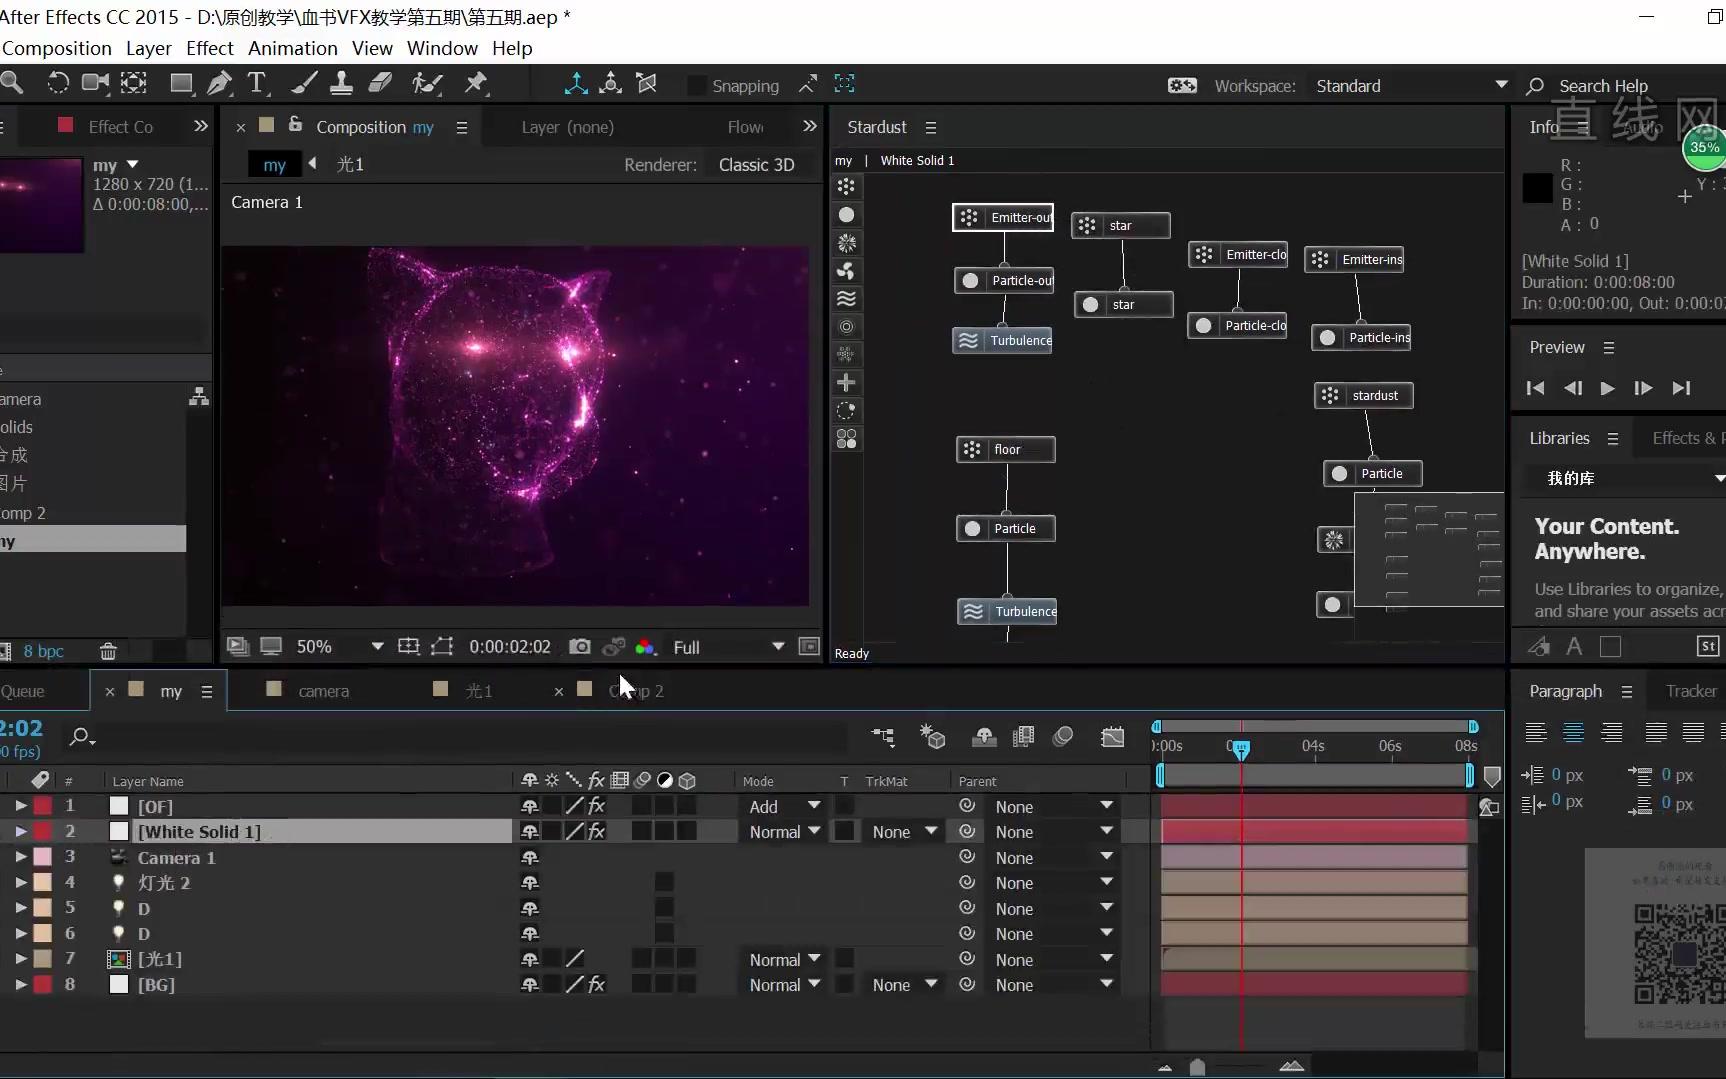This screenshot has width=1726, height=1079.
Task: Select the Pen tool
Action: (219, 84)
